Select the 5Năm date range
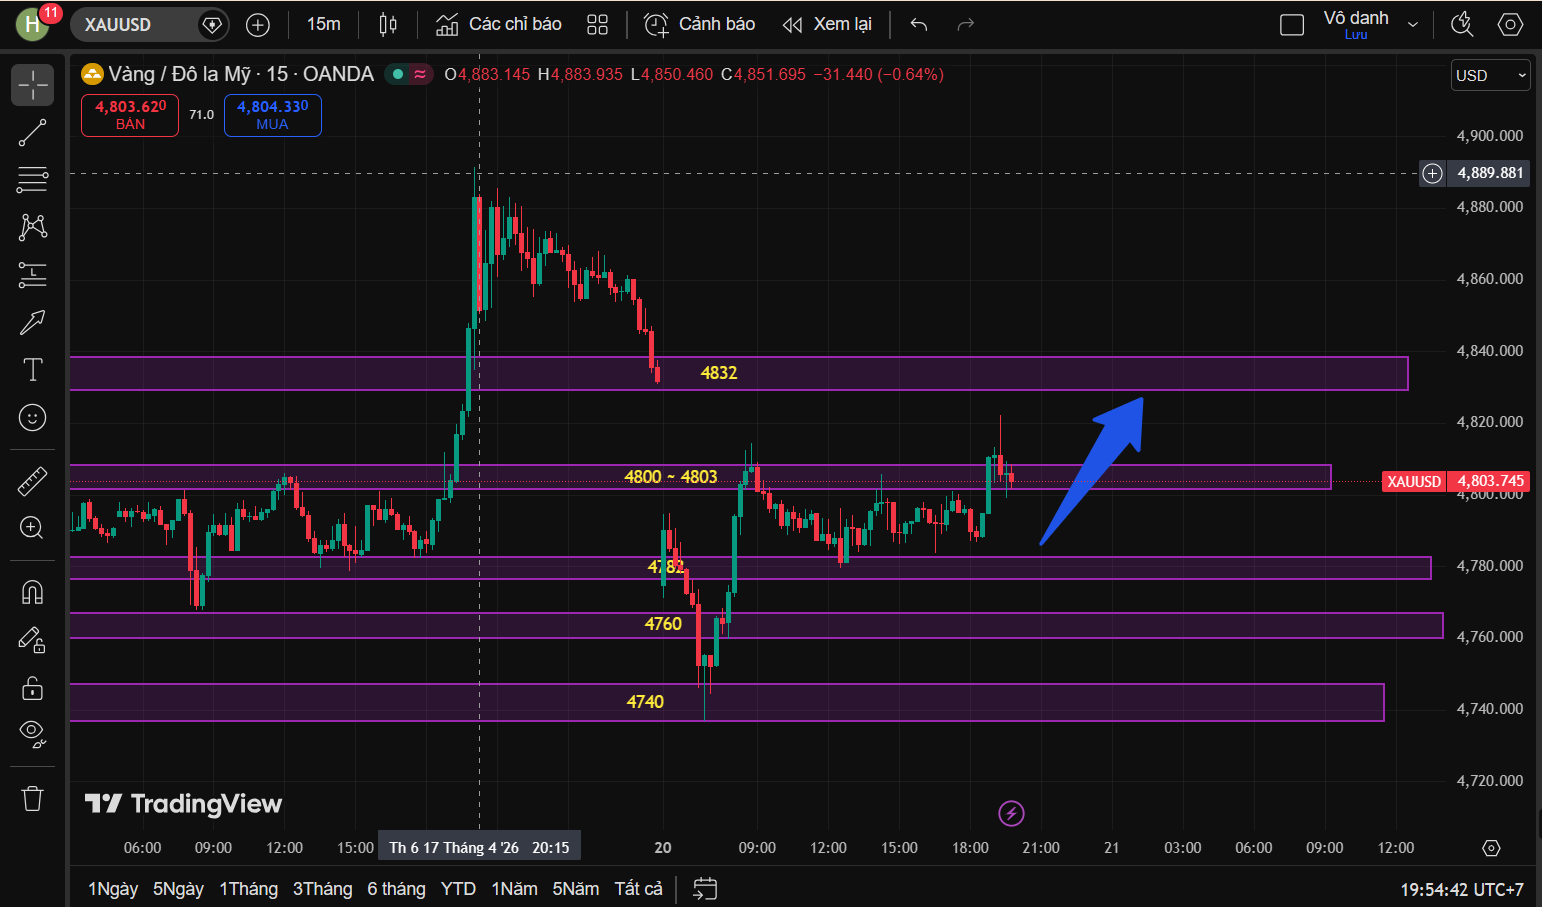The height and width of the screenshot is (907, 1542). 576,889
